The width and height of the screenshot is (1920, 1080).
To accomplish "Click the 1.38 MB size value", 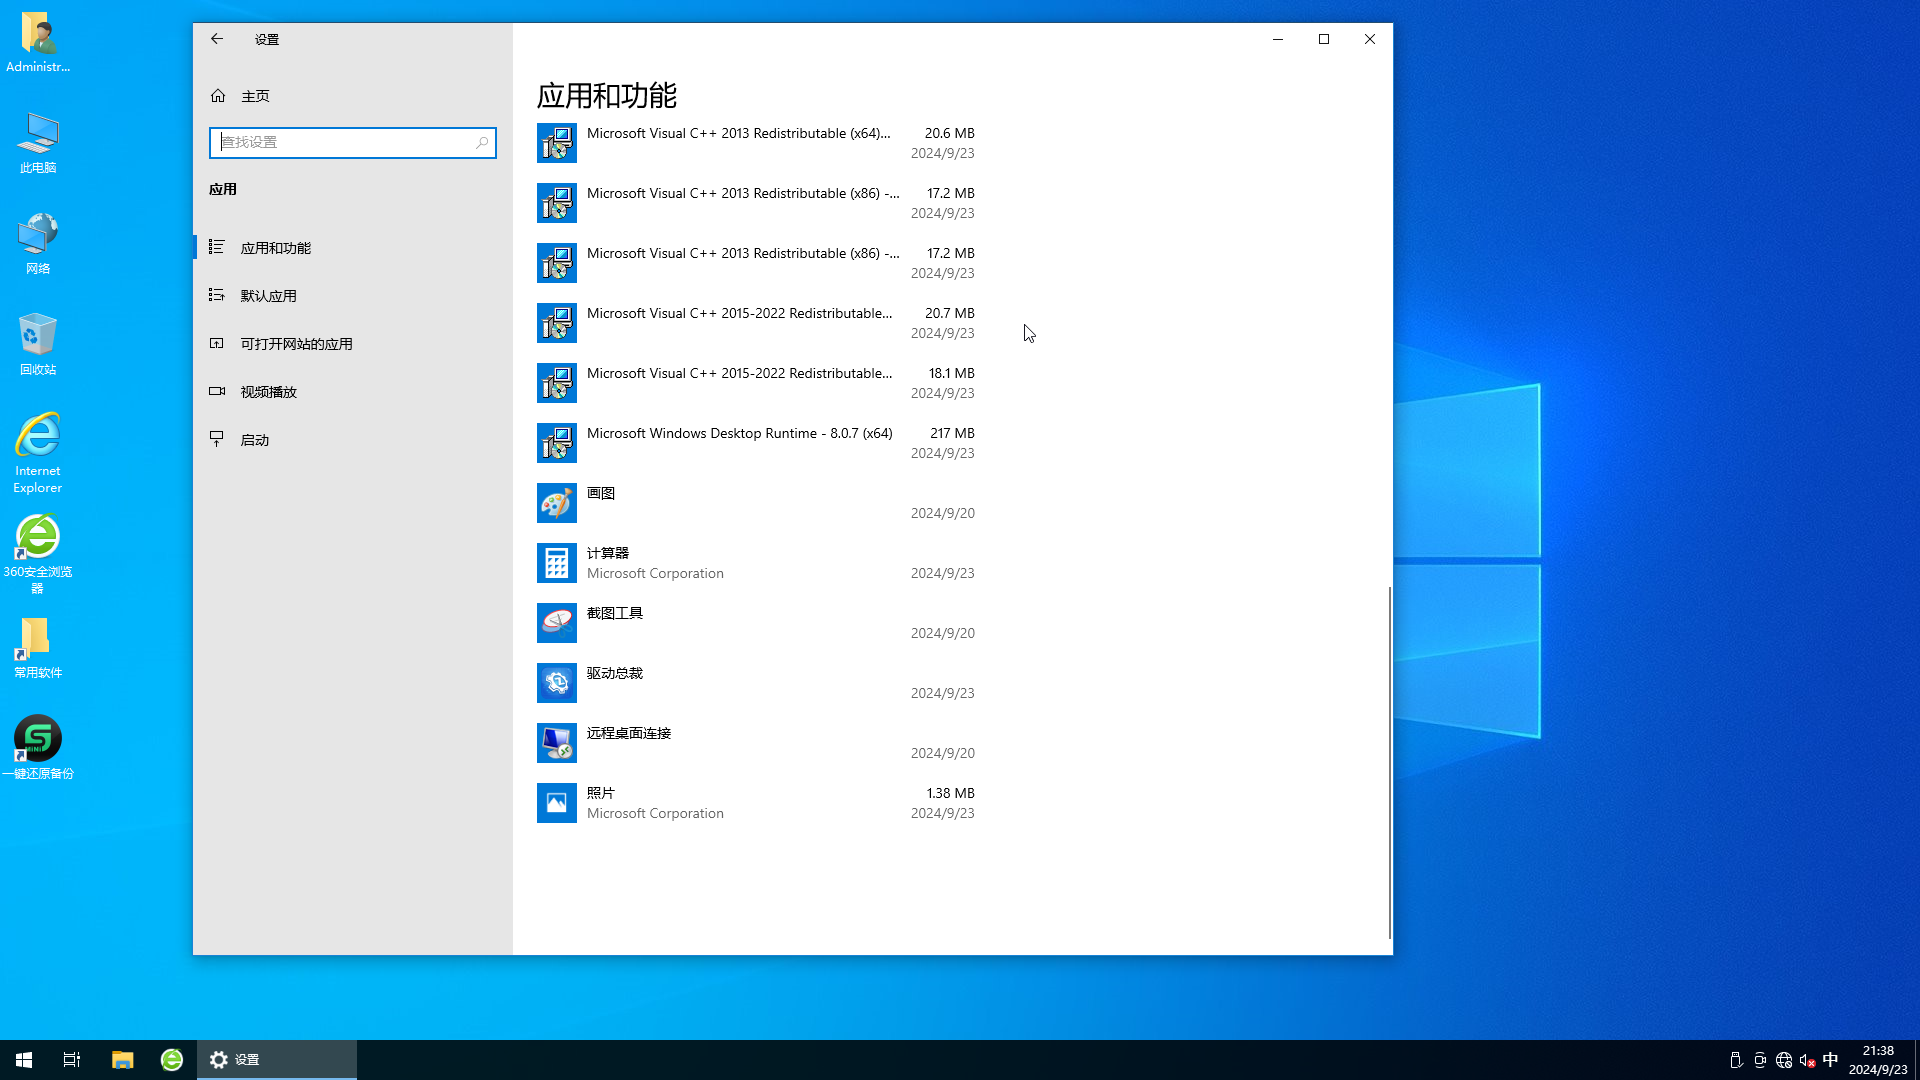I will point(950,793).
